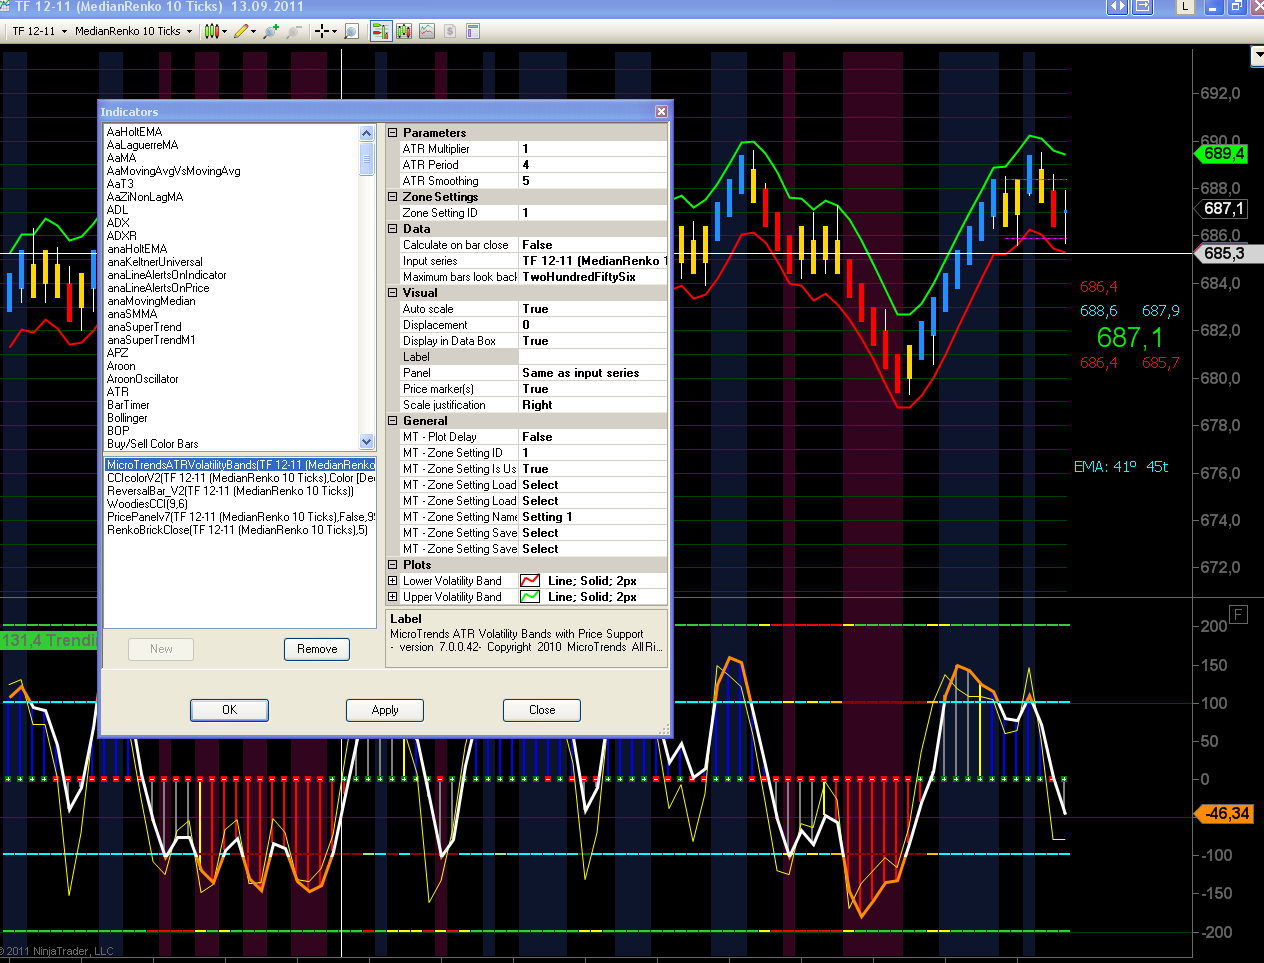Open the dropdown arrow at chart top-right corner
Image resolution: width=1264 pixels, height=963 pixels.
pos(1258,57)
